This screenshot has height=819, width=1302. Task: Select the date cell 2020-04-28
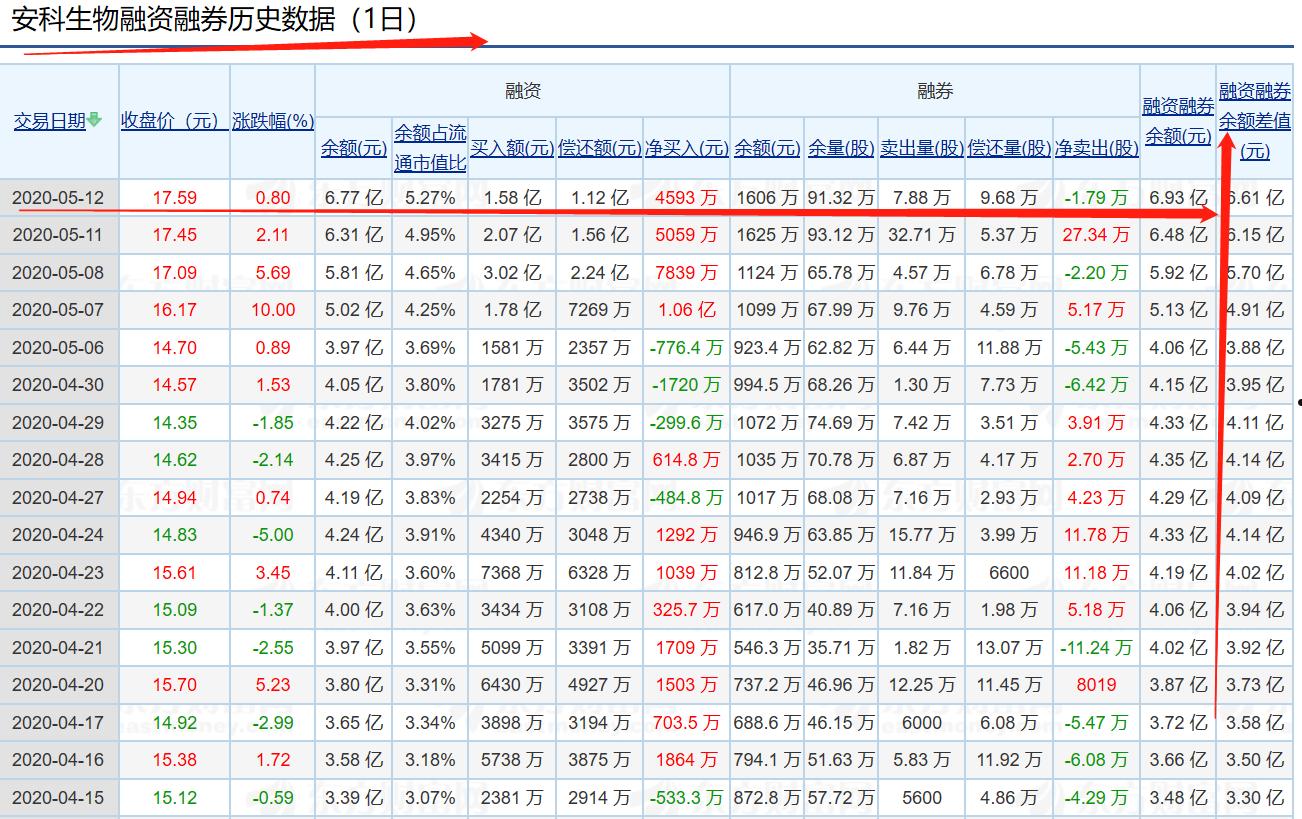pyautogui.click(x=58, y=460)
